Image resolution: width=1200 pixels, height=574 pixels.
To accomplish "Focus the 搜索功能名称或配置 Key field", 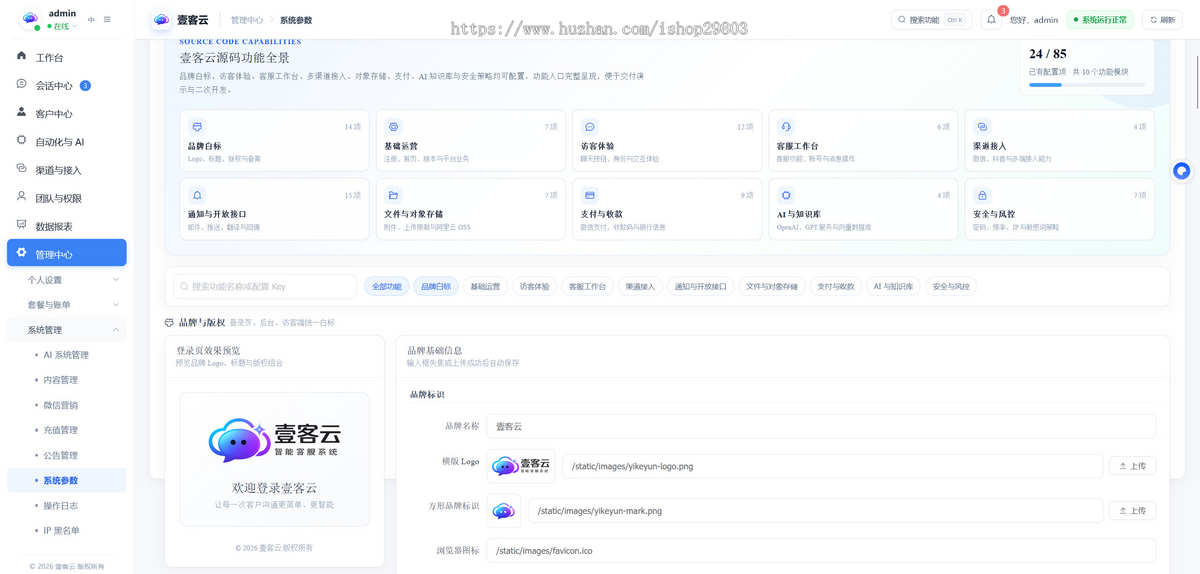I will 265,287.
